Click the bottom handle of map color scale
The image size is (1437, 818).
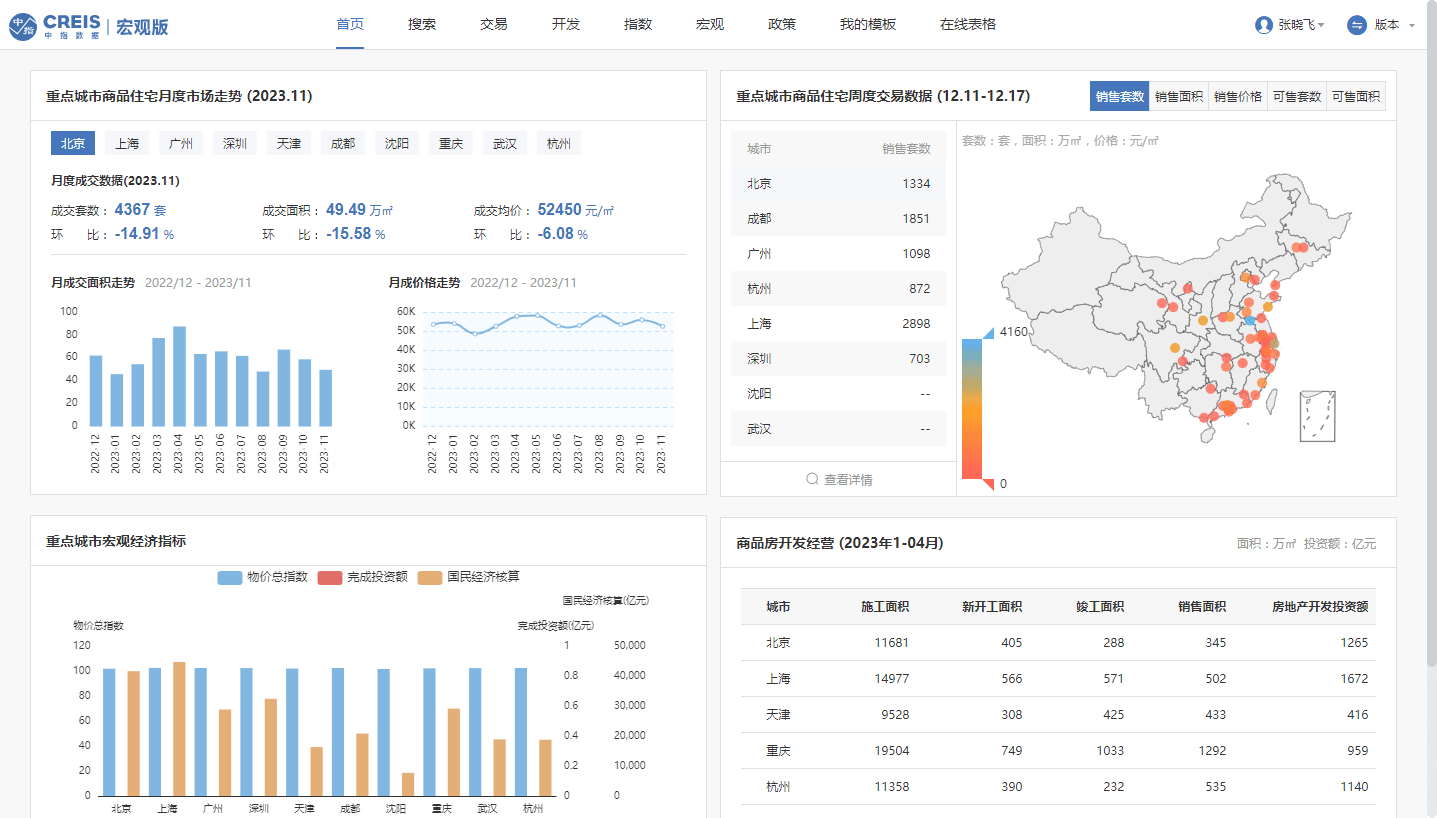987,485
